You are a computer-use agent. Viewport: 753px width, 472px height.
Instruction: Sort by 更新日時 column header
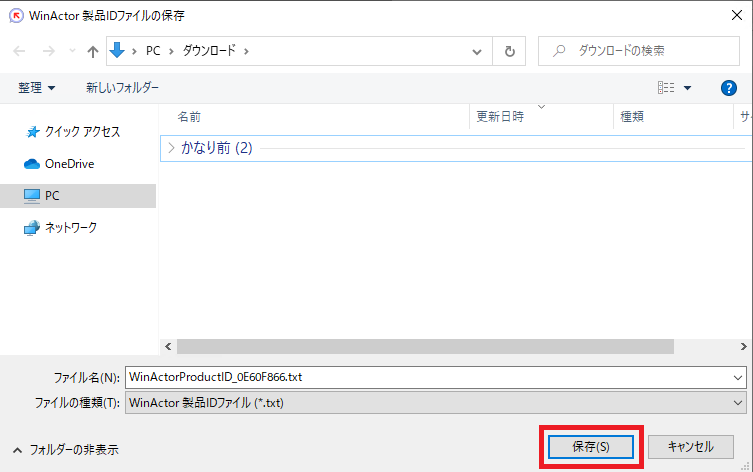tap(500, 117)
